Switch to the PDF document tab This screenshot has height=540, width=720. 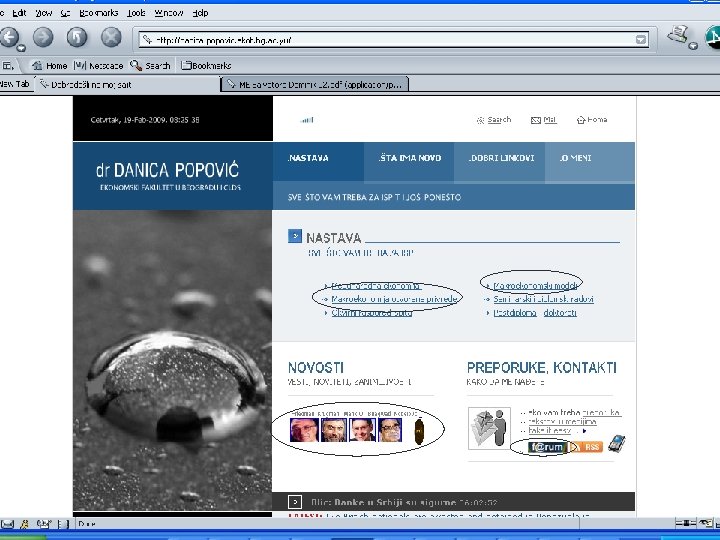coord(315,84)
